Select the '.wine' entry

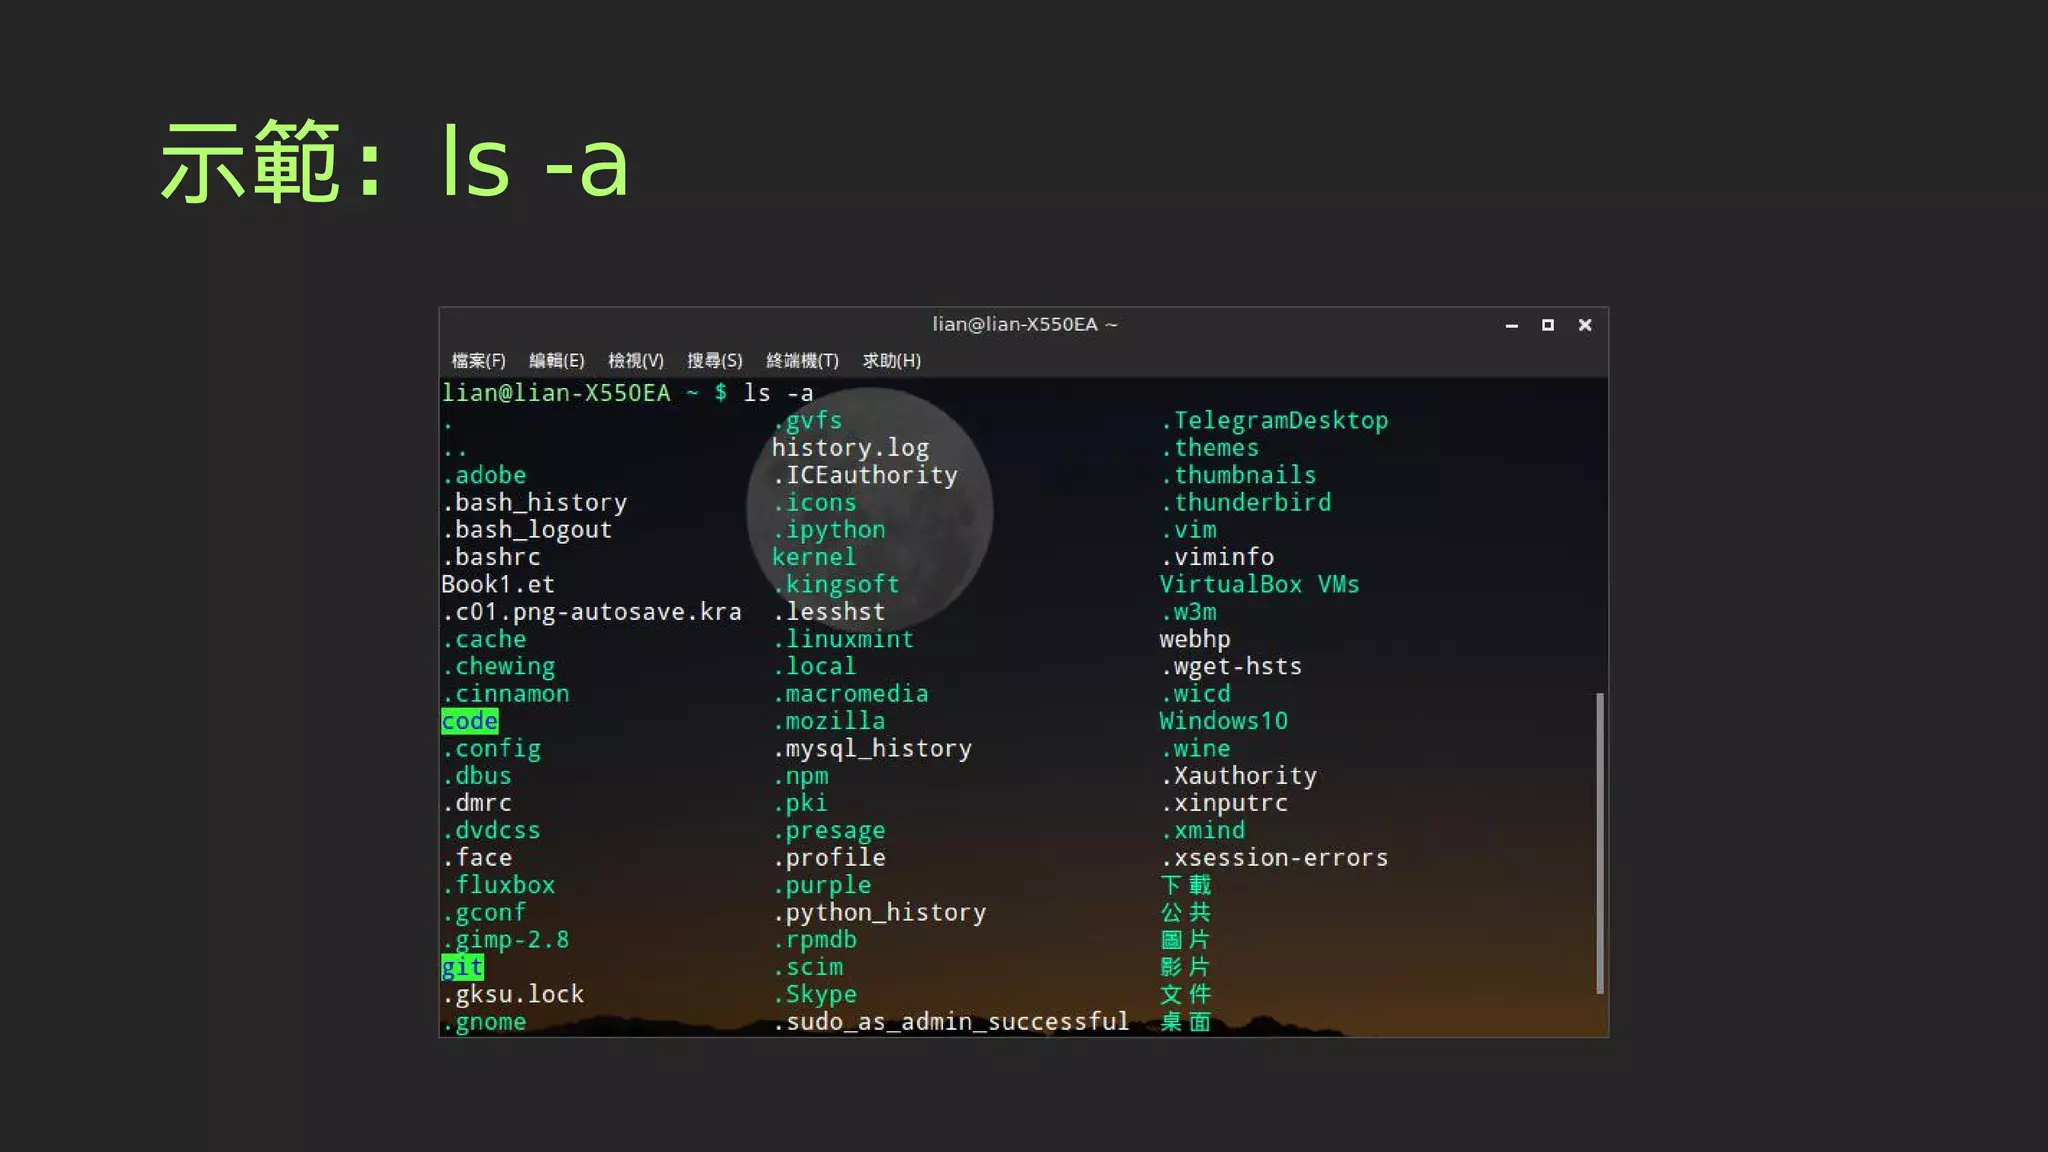[1195, 748]
